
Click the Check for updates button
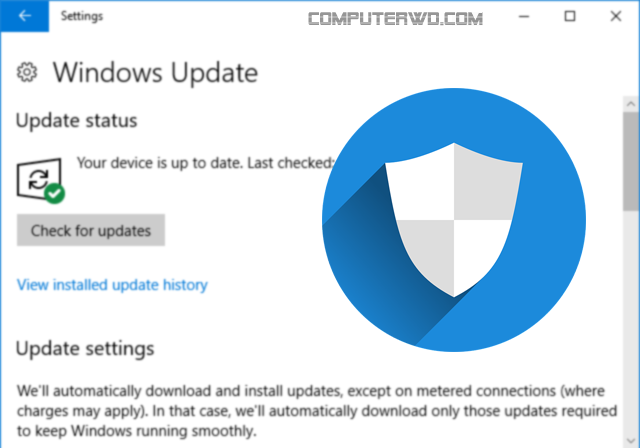(x=91, y=230)
